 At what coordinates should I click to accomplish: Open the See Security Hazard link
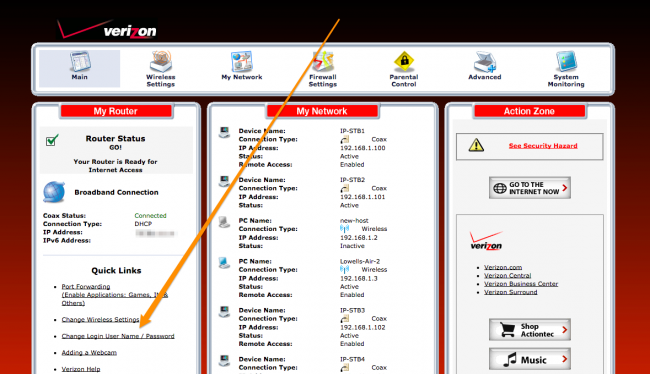coord(543,146)
